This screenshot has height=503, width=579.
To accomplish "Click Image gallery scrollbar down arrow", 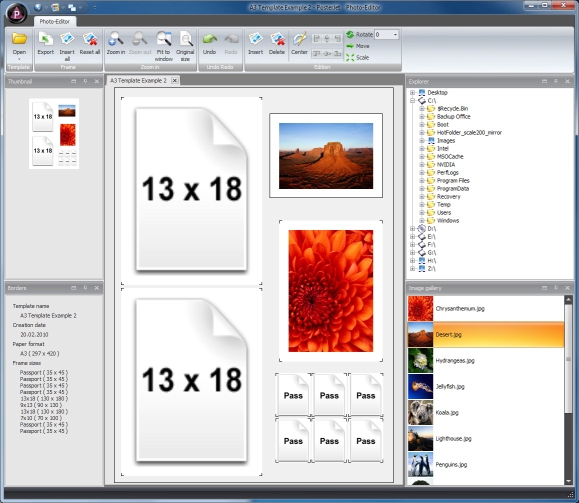I will (568, 481).
